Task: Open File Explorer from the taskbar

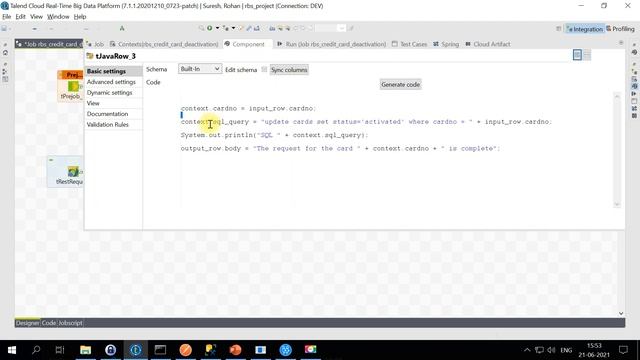Action: [85, 350]
